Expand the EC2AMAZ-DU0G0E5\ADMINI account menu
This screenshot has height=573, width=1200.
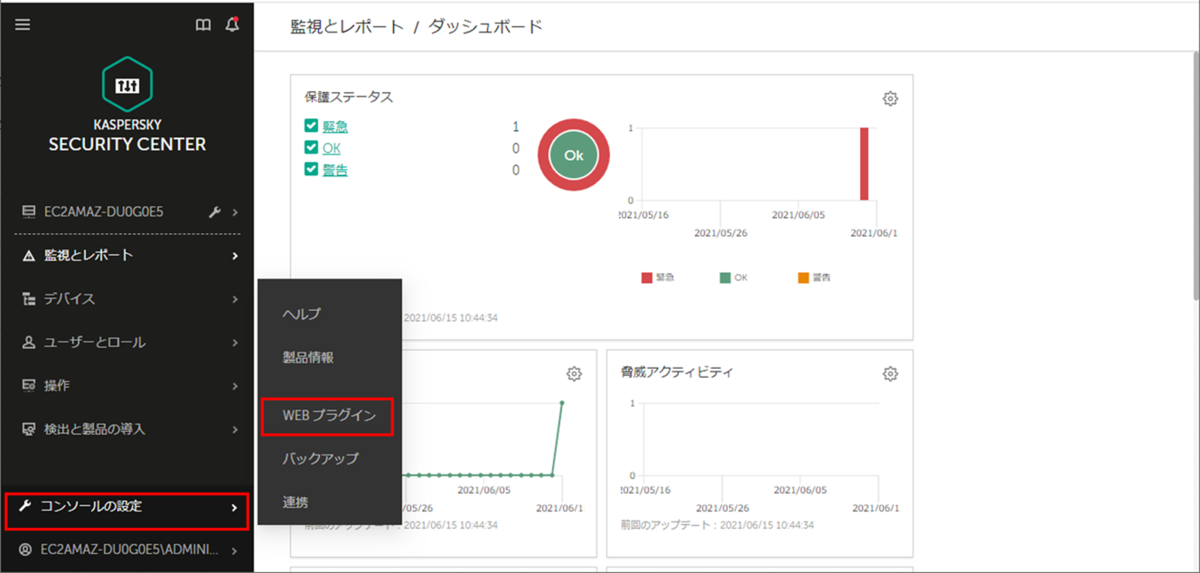(235, 551)
